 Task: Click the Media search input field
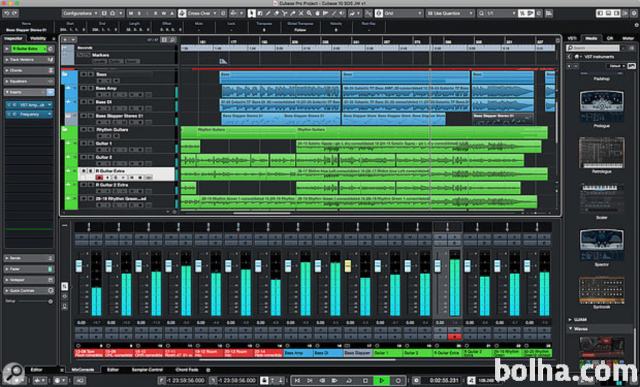pos(593,48)
